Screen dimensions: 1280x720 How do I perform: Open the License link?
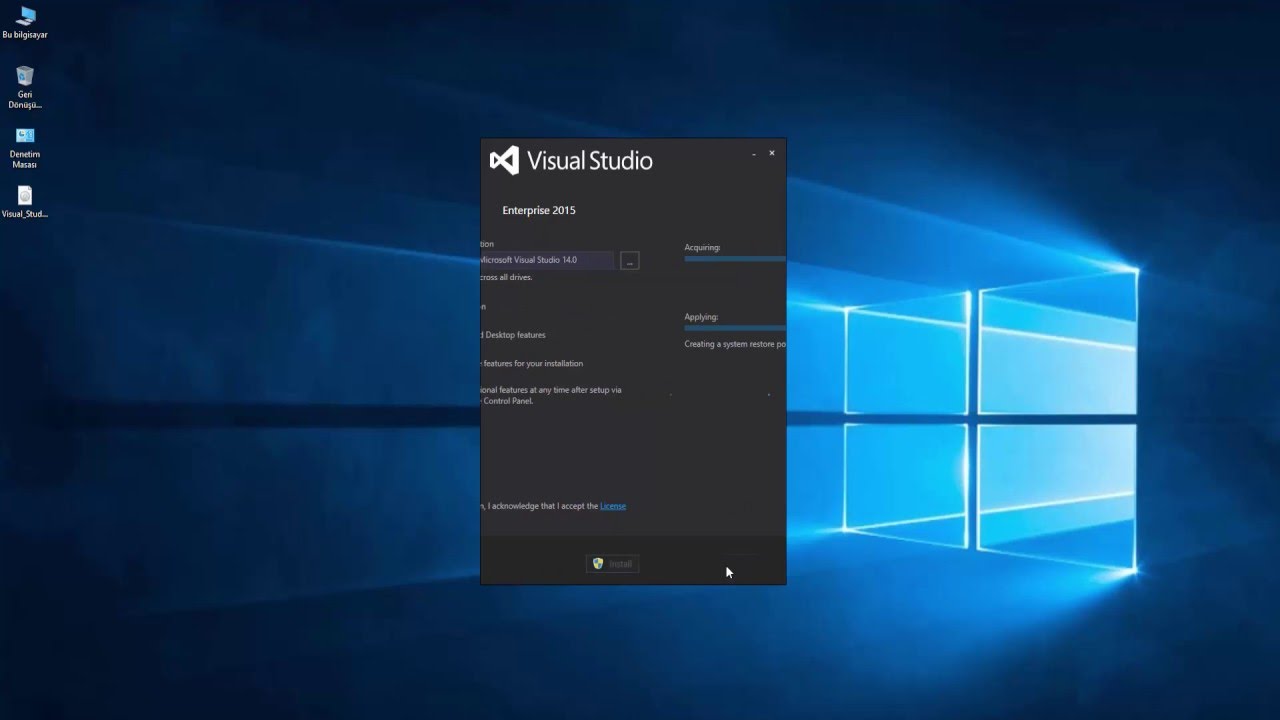click(613, 506)
